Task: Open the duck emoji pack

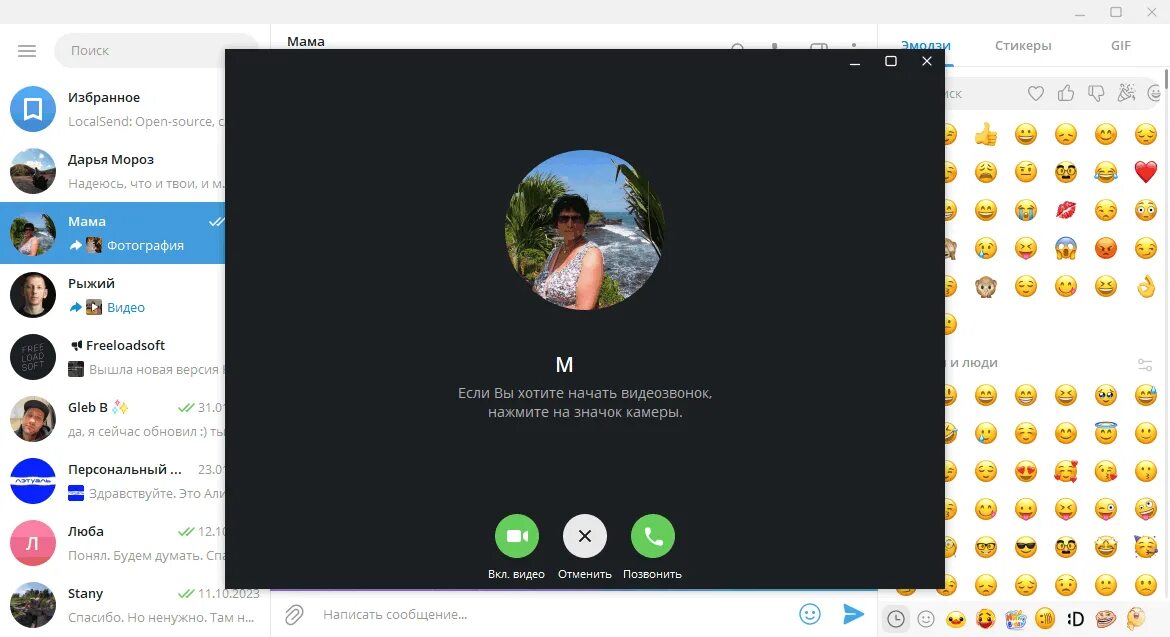Action: 956,619
